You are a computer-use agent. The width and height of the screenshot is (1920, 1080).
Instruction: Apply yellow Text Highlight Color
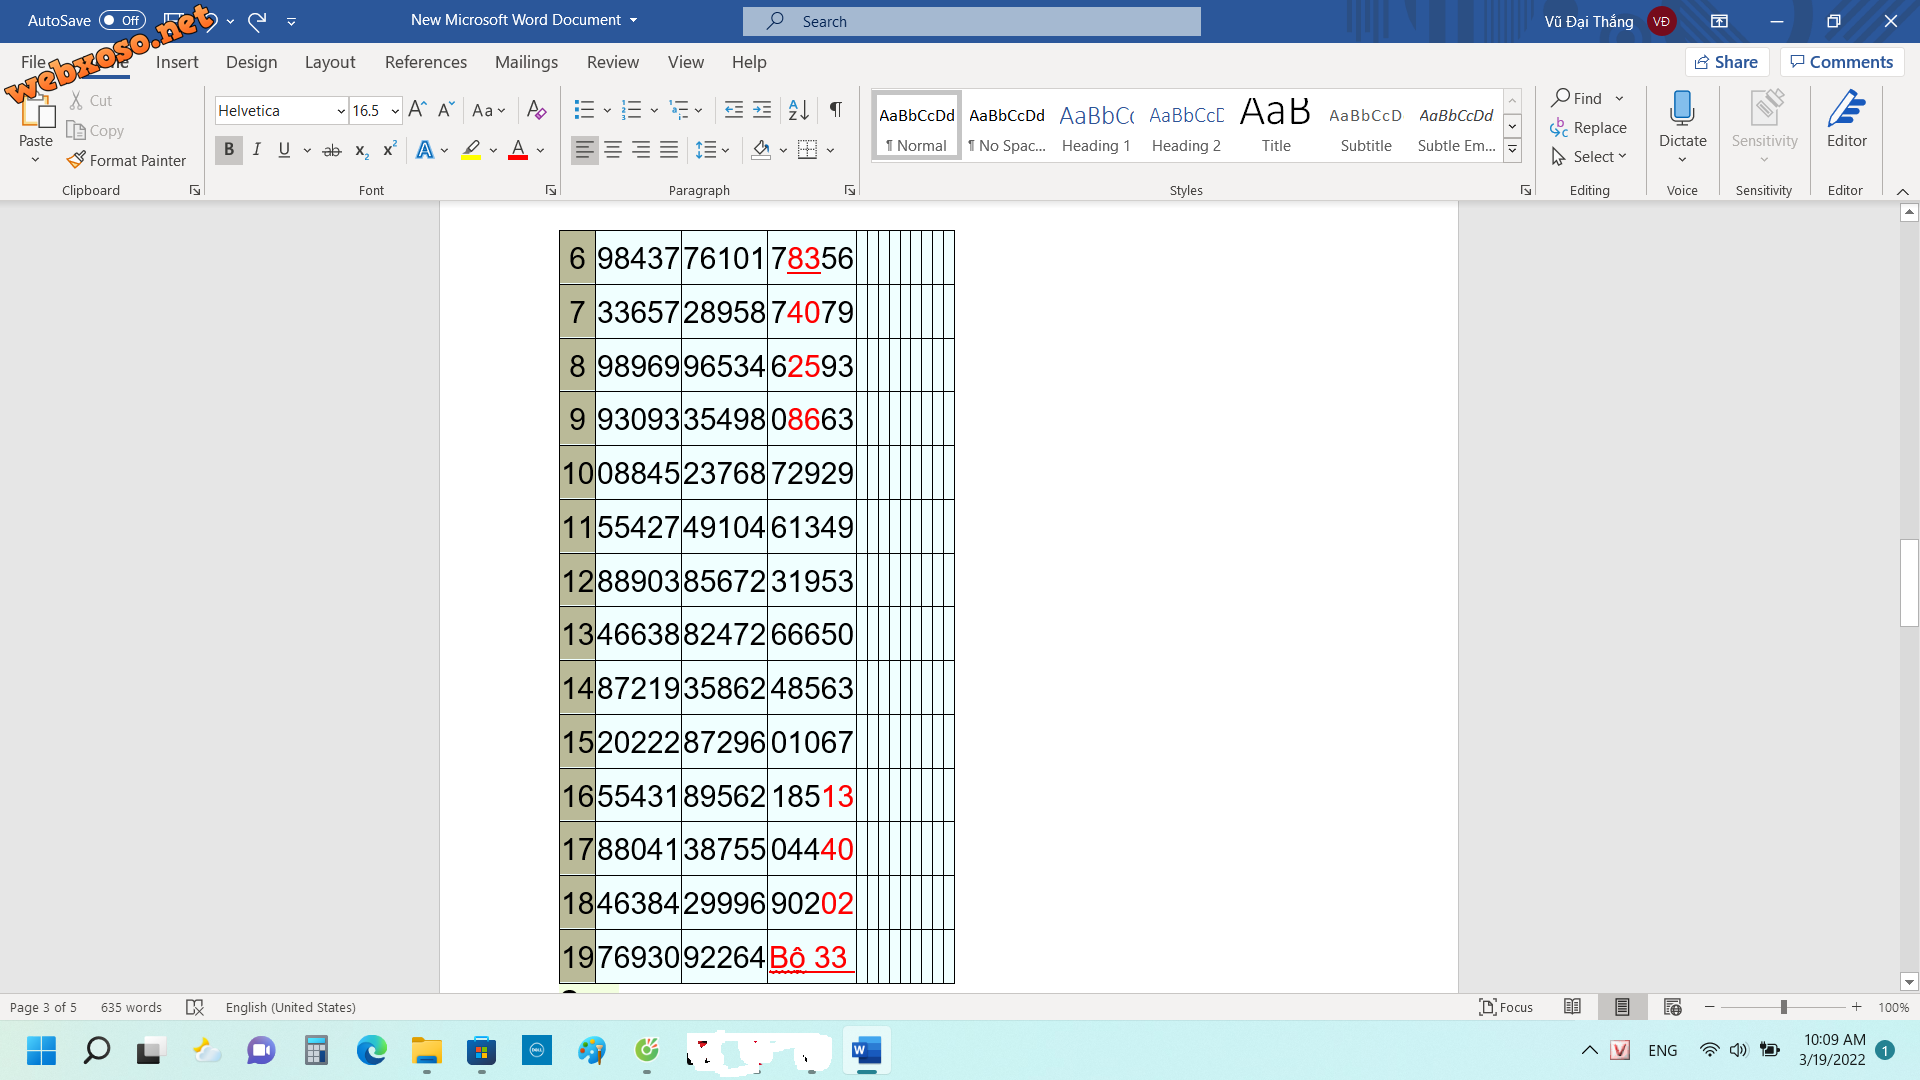click(472, 150)
